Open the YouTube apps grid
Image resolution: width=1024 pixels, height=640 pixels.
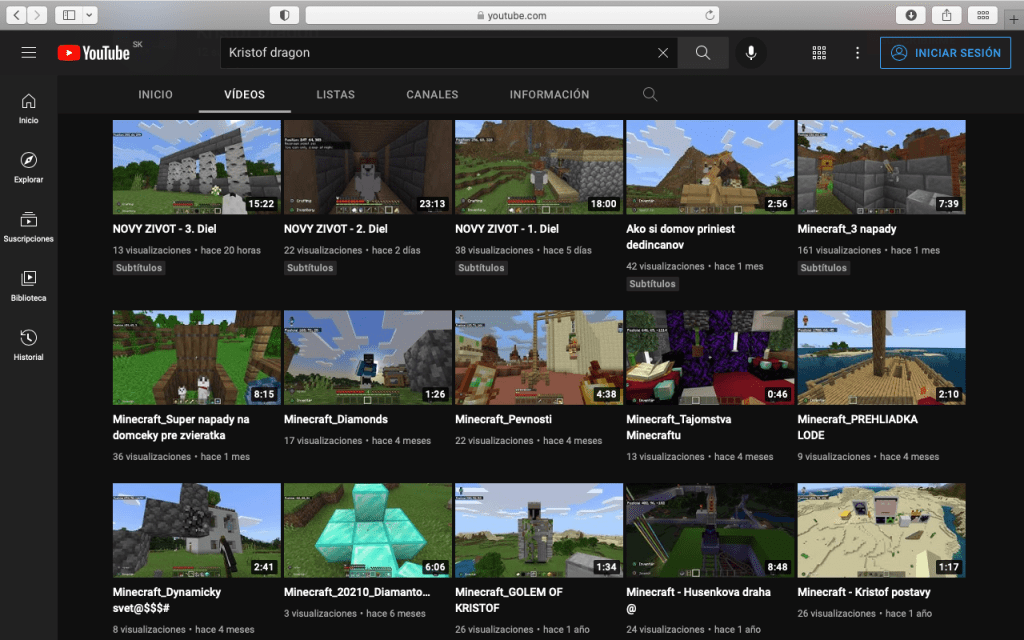click(819, 53)
